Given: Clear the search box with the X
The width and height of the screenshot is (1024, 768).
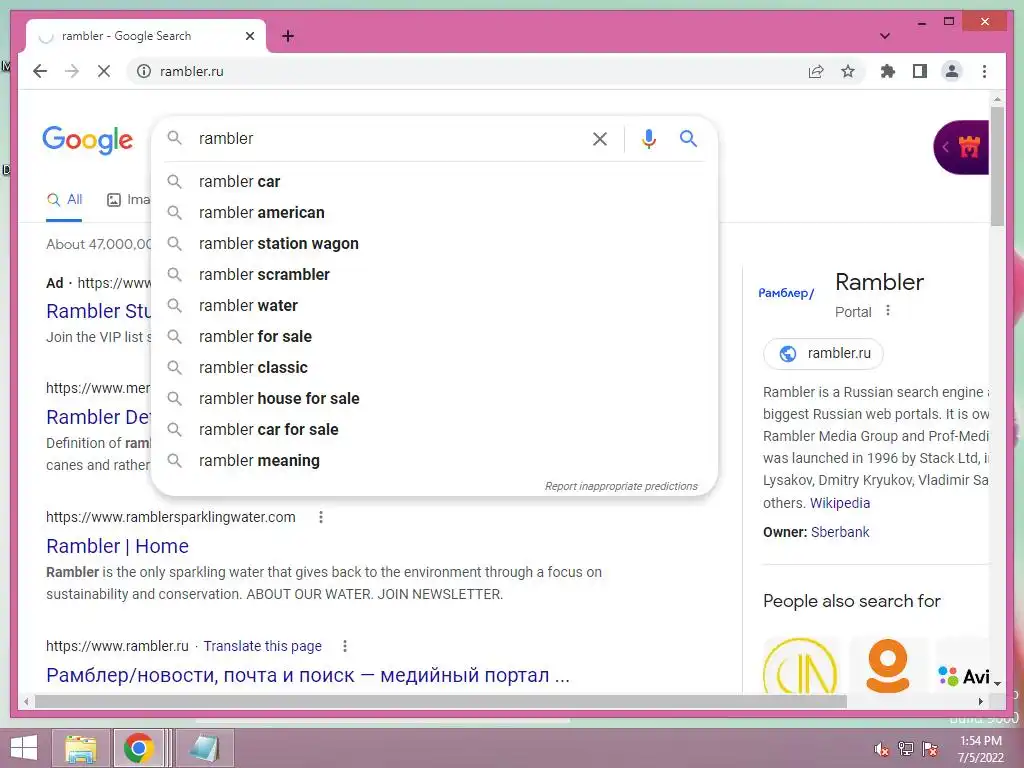Looking at the screenshot, I should pos(600,138).
